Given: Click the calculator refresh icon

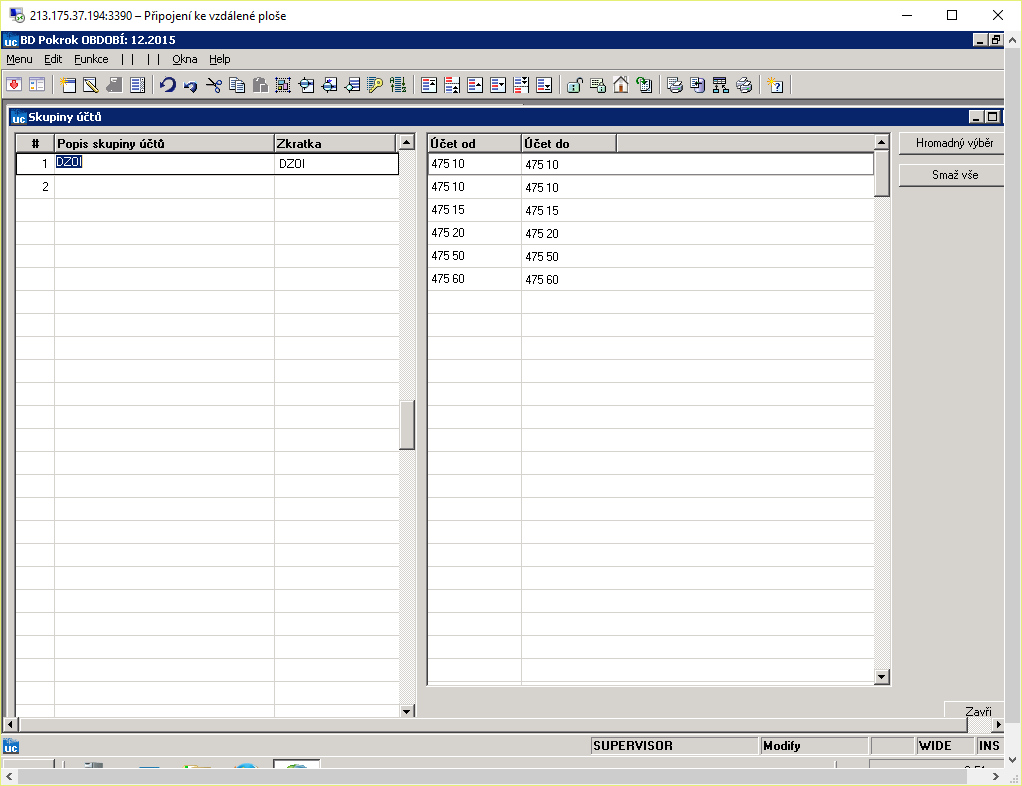Looking at the screenshot, I should (x=644, y=85).
